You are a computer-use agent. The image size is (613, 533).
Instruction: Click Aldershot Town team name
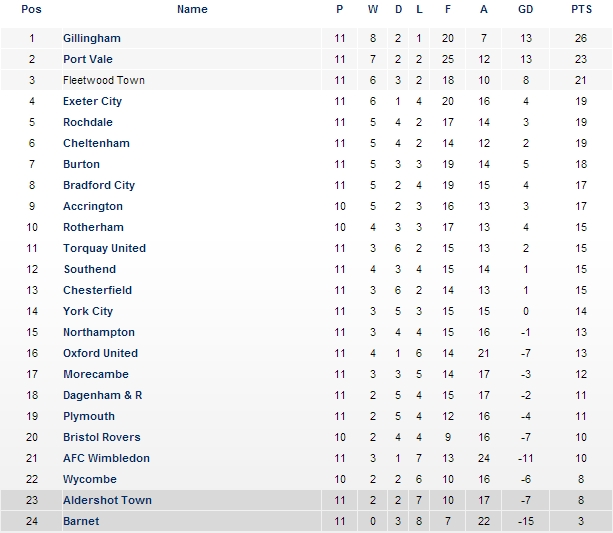point(107,500)
